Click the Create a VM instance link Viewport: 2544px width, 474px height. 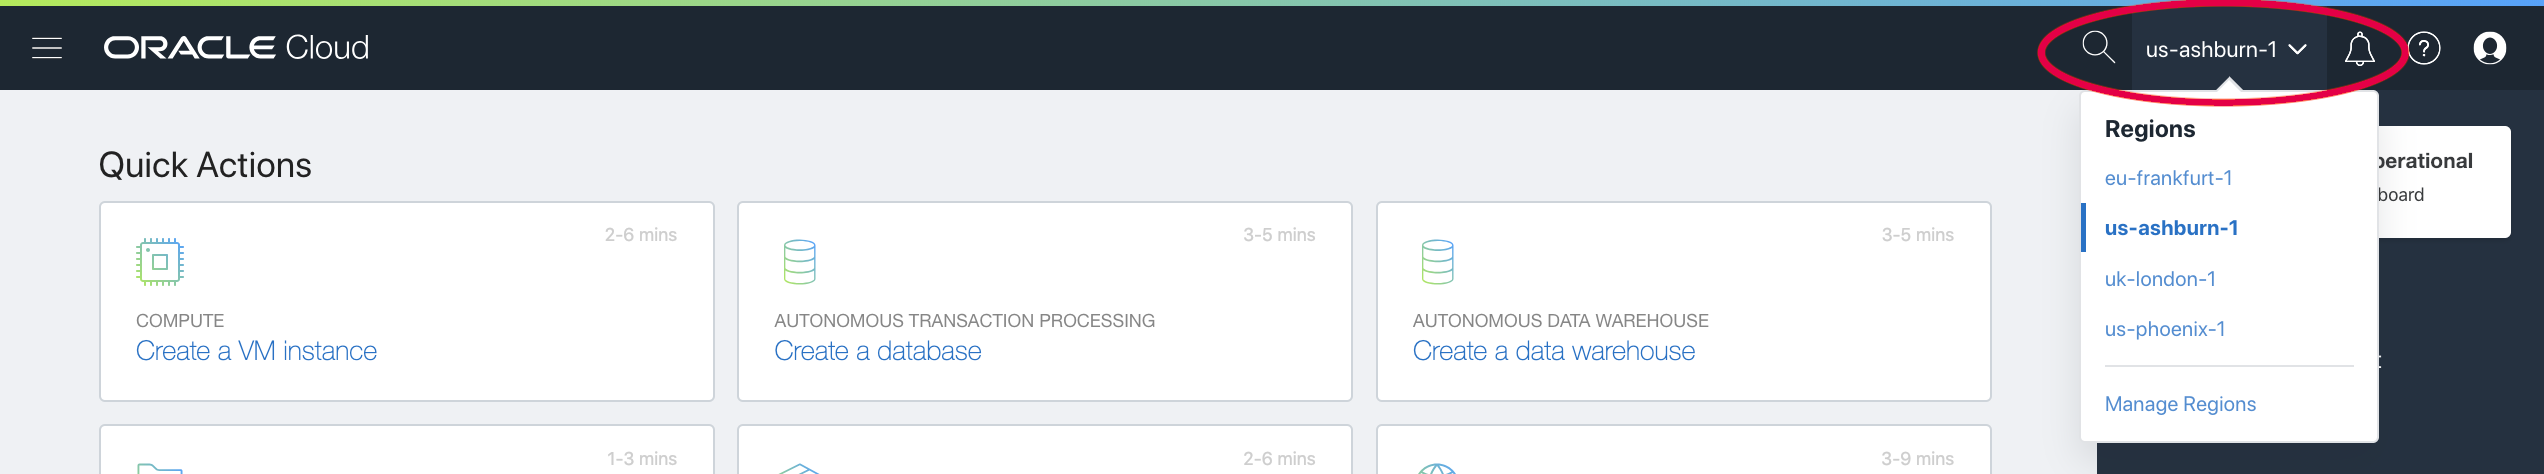pyautogui.click(x=256, y=351)
